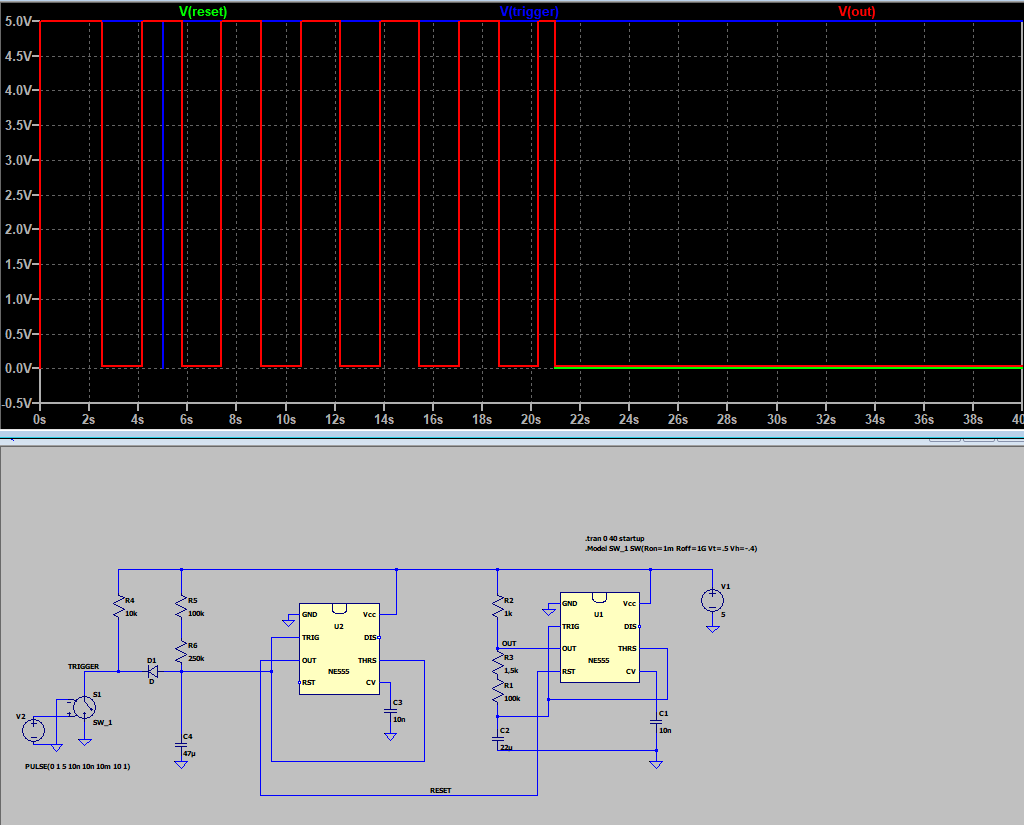This screenshot has height=825, width=1024.
Task: Click the .Model SW_1 directive text
Action: coord(670,549)
